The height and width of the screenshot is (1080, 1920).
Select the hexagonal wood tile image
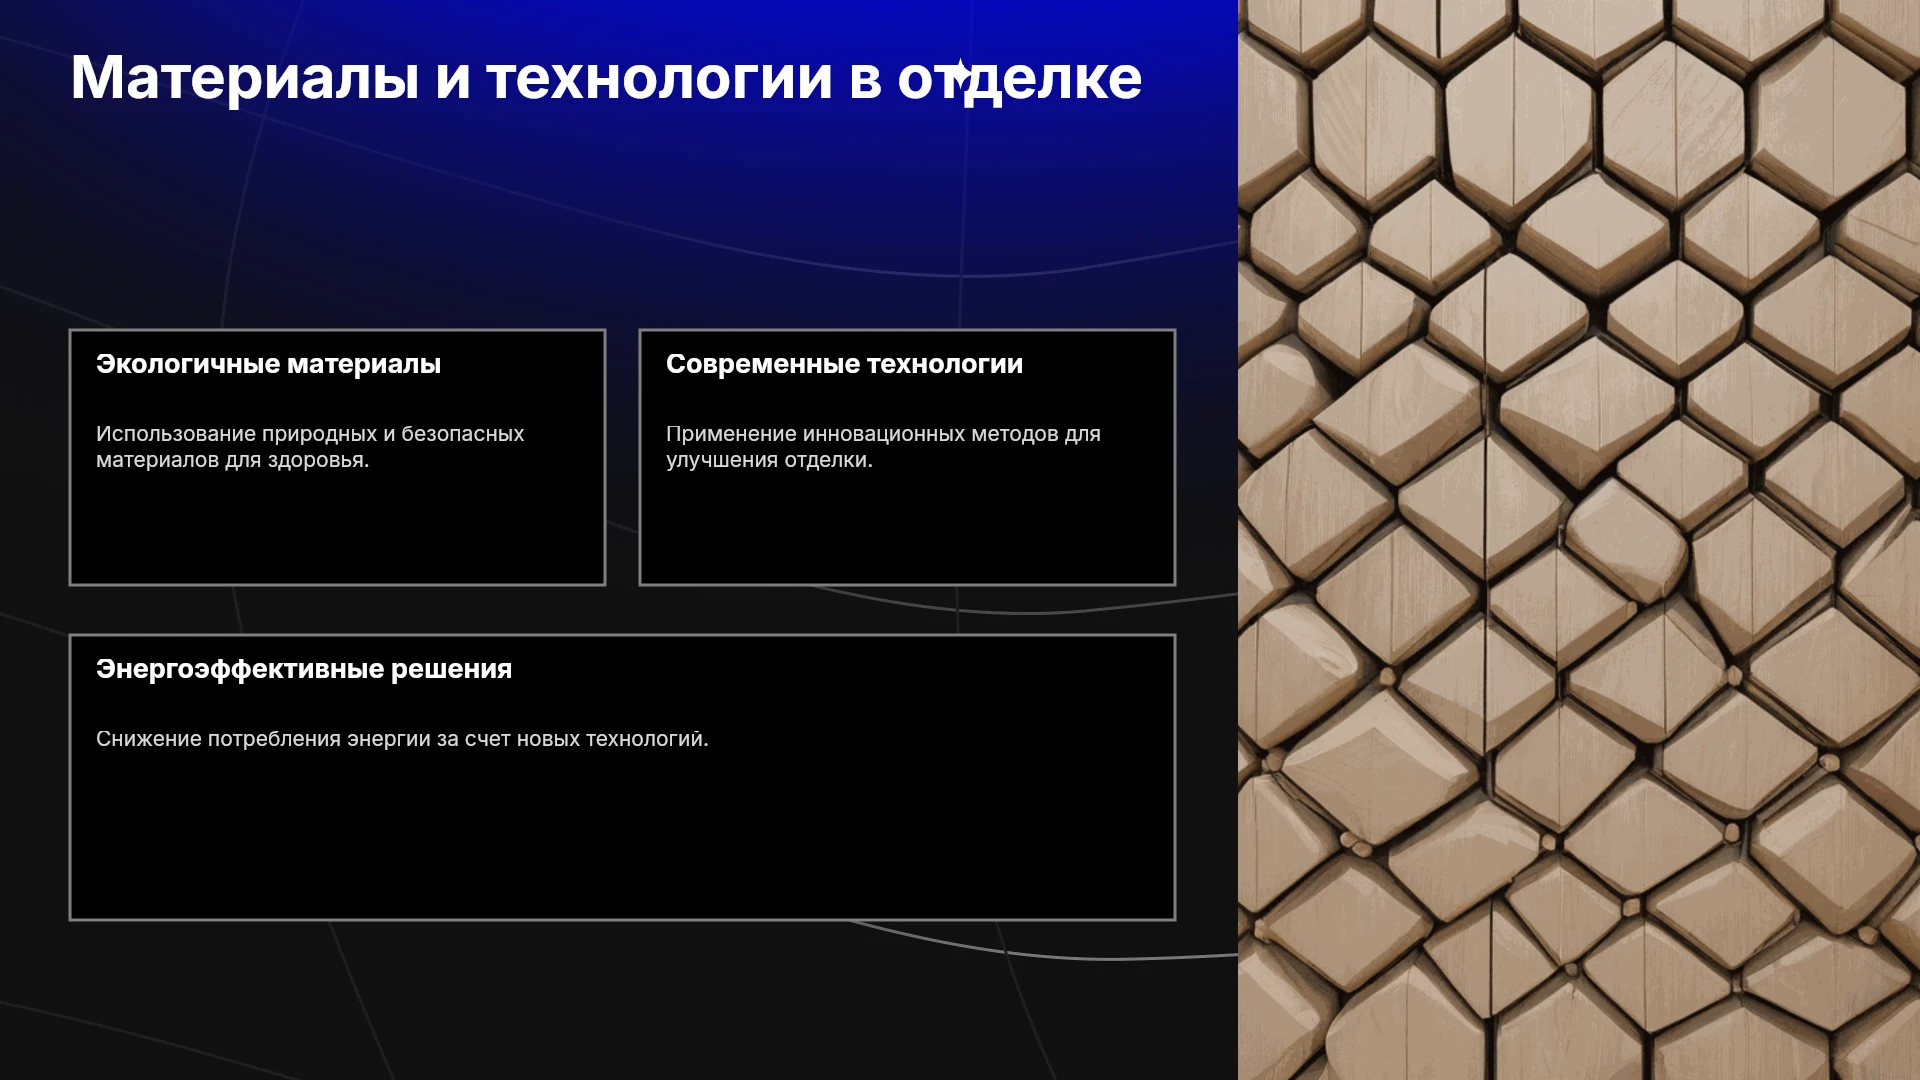pos(1579,540)
